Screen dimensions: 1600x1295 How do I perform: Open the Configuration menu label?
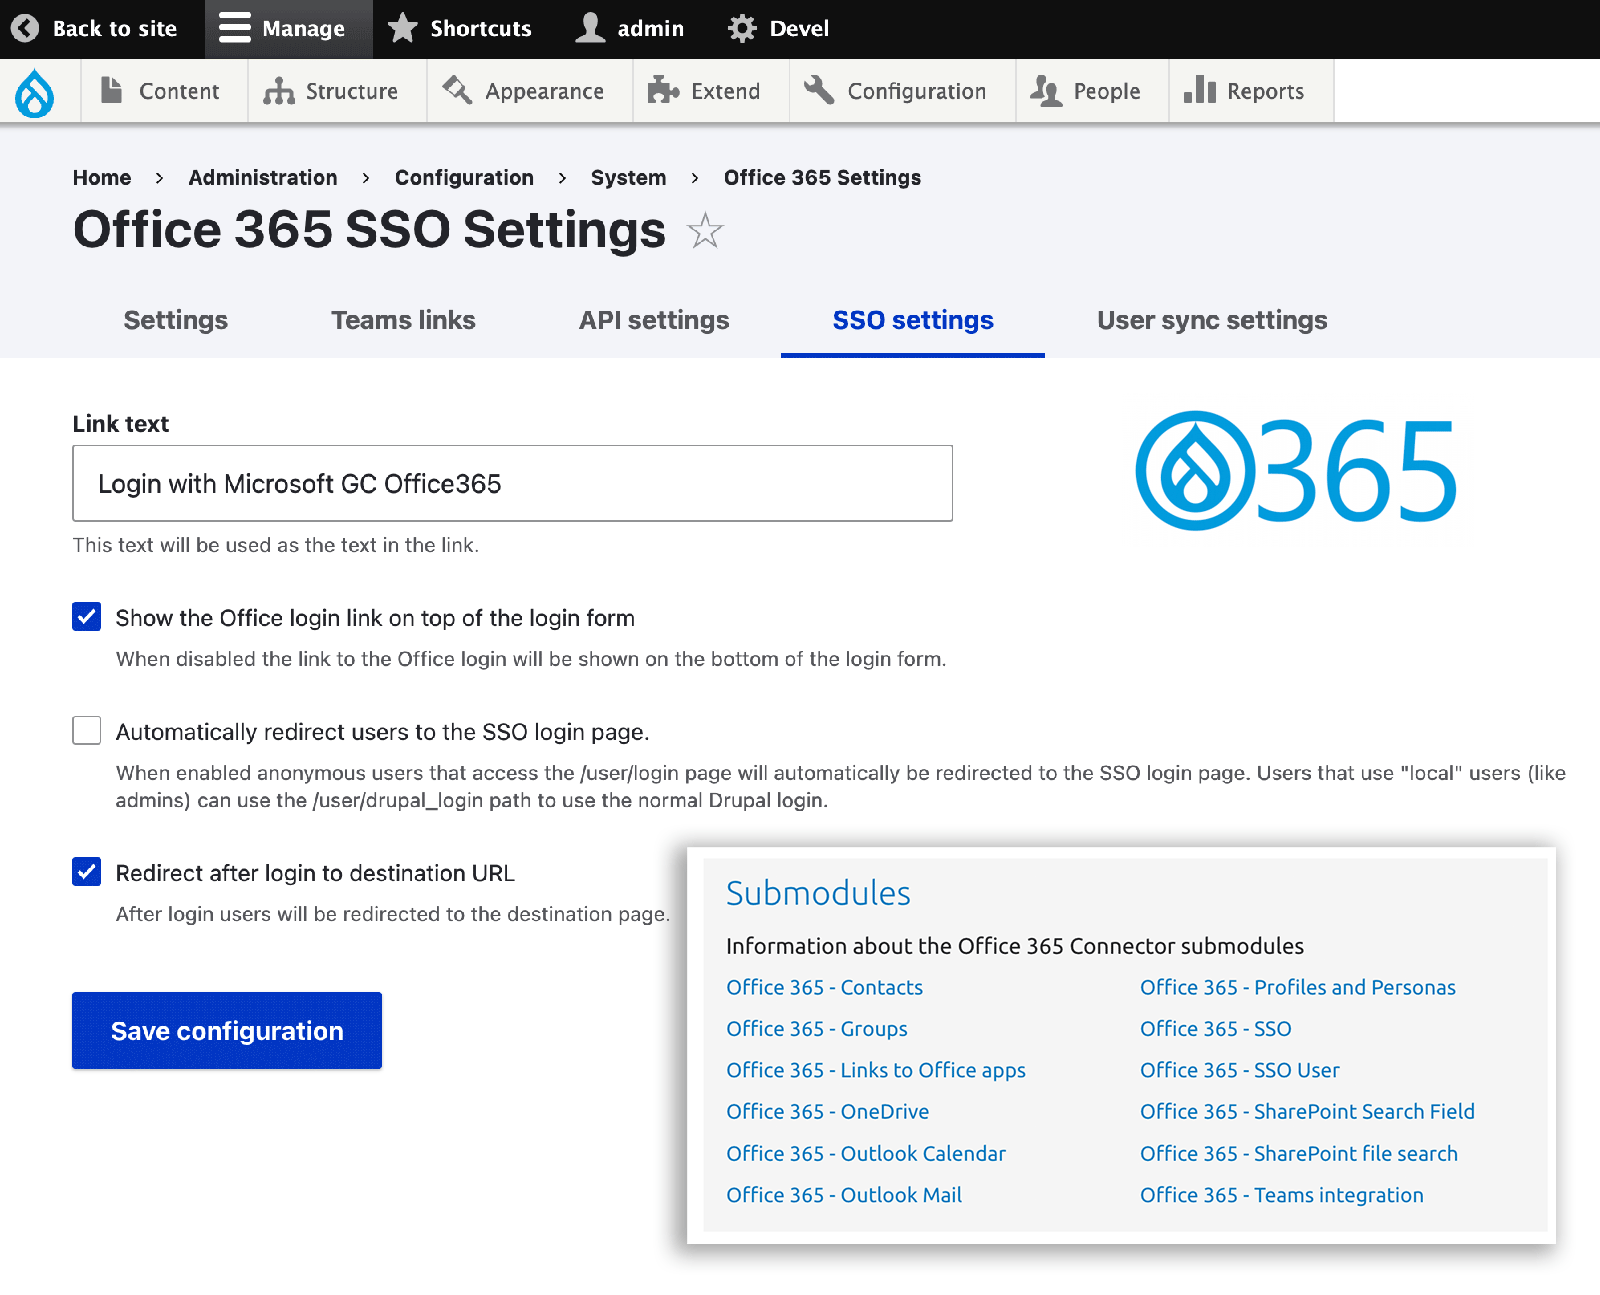[x=916, y=91]
